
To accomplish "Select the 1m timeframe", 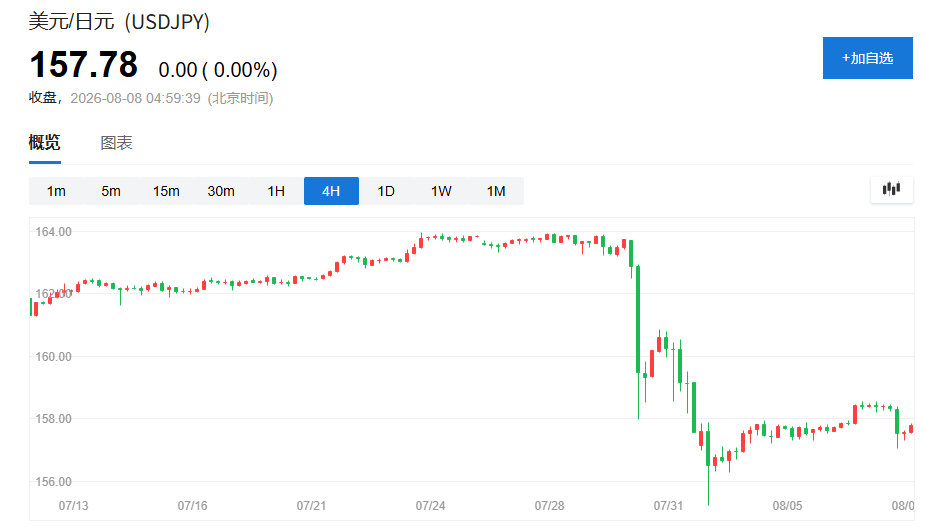I will pyautogui.click(x=56, y=191).
